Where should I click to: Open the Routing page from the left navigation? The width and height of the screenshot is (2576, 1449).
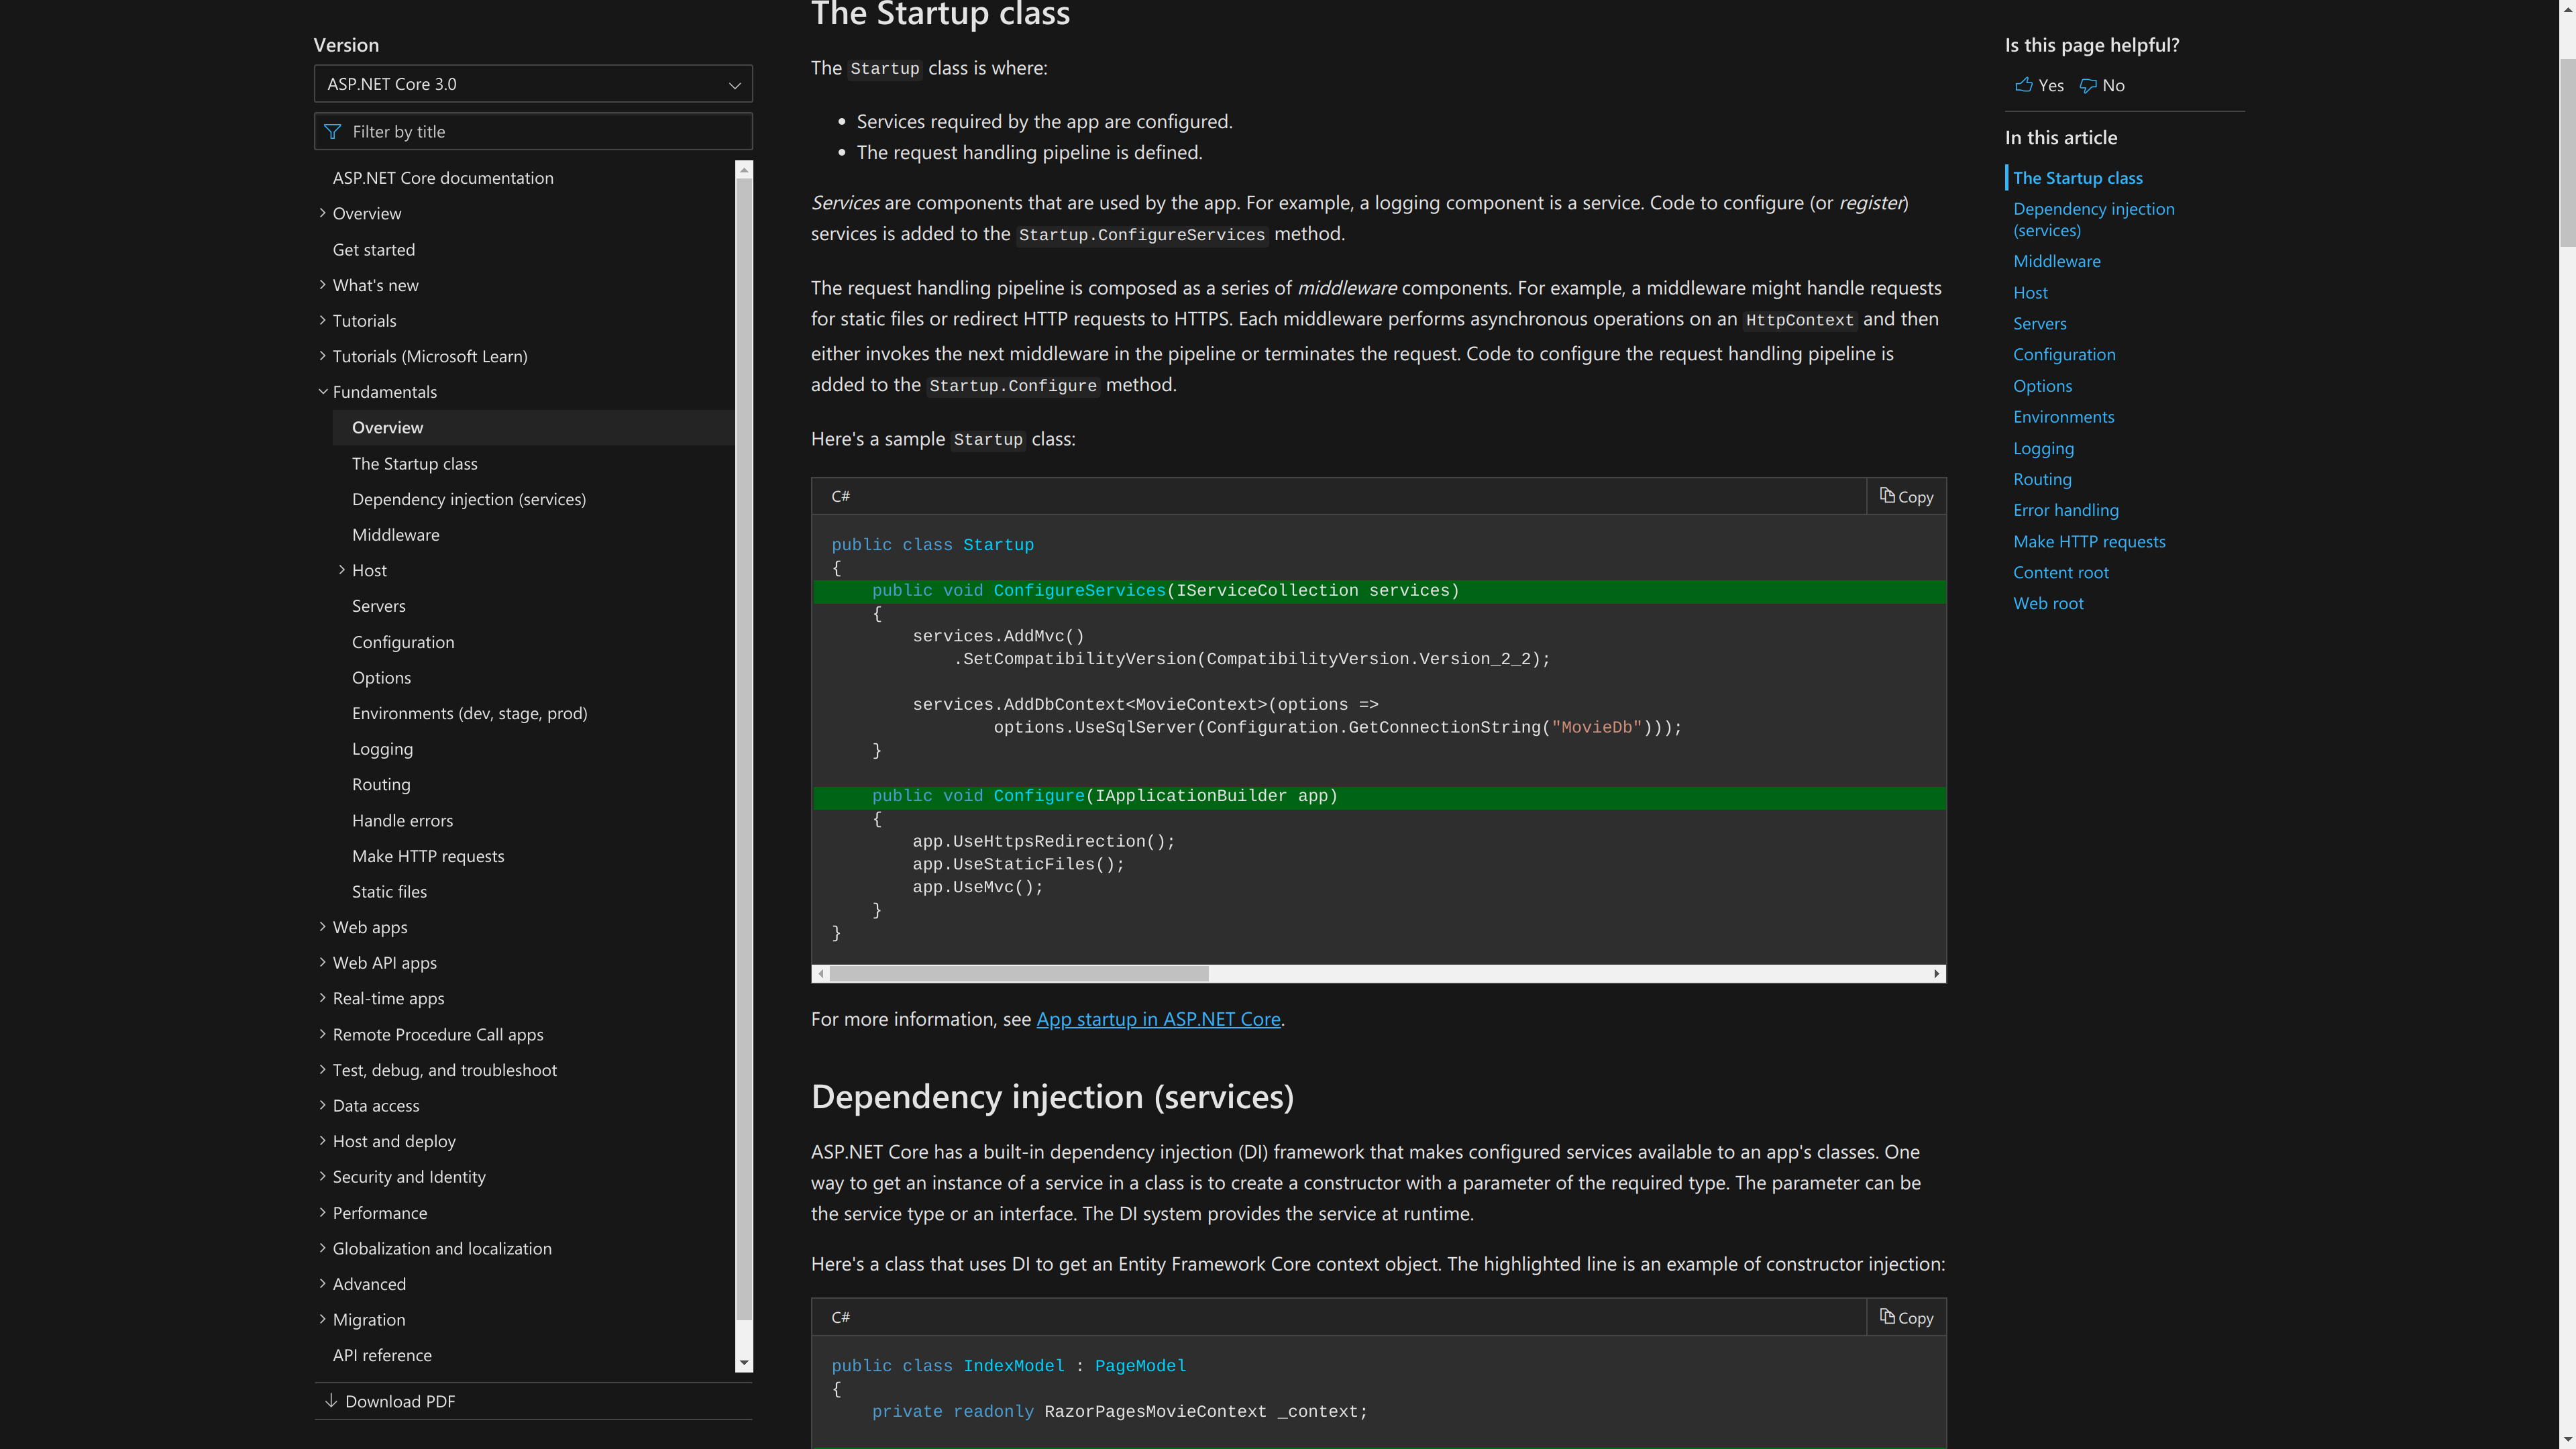coord(381,784)
